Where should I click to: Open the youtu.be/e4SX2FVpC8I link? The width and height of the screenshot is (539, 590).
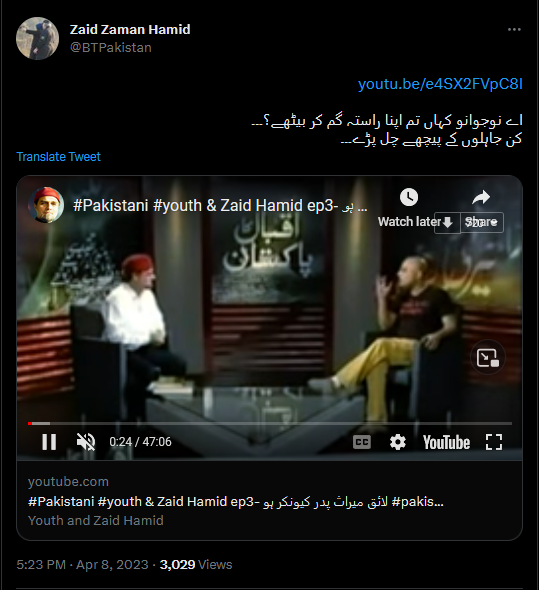[440, 84]
